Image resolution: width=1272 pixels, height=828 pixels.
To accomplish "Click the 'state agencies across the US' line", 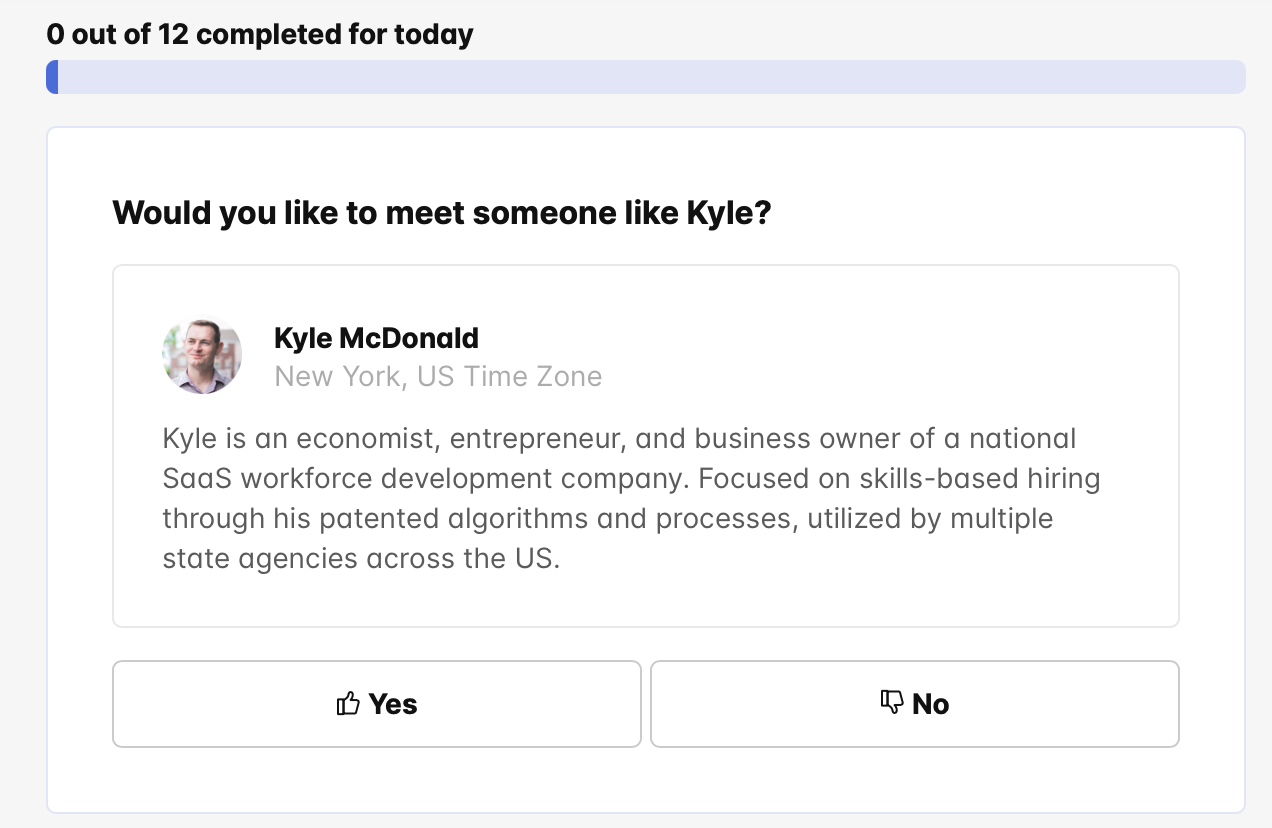I will coord(360,558).
